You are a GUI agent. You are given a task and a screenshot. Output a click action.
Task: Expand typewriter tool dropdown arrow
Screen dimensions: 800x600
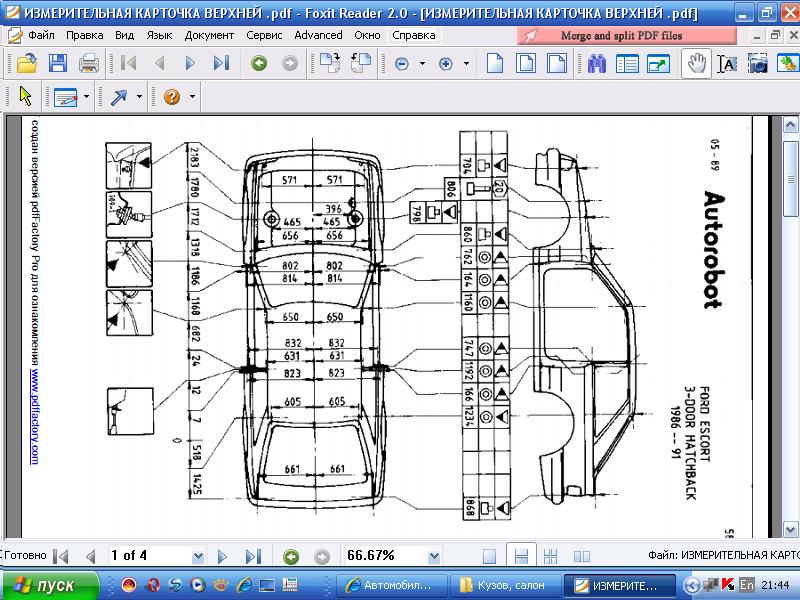tap(86, 96)
